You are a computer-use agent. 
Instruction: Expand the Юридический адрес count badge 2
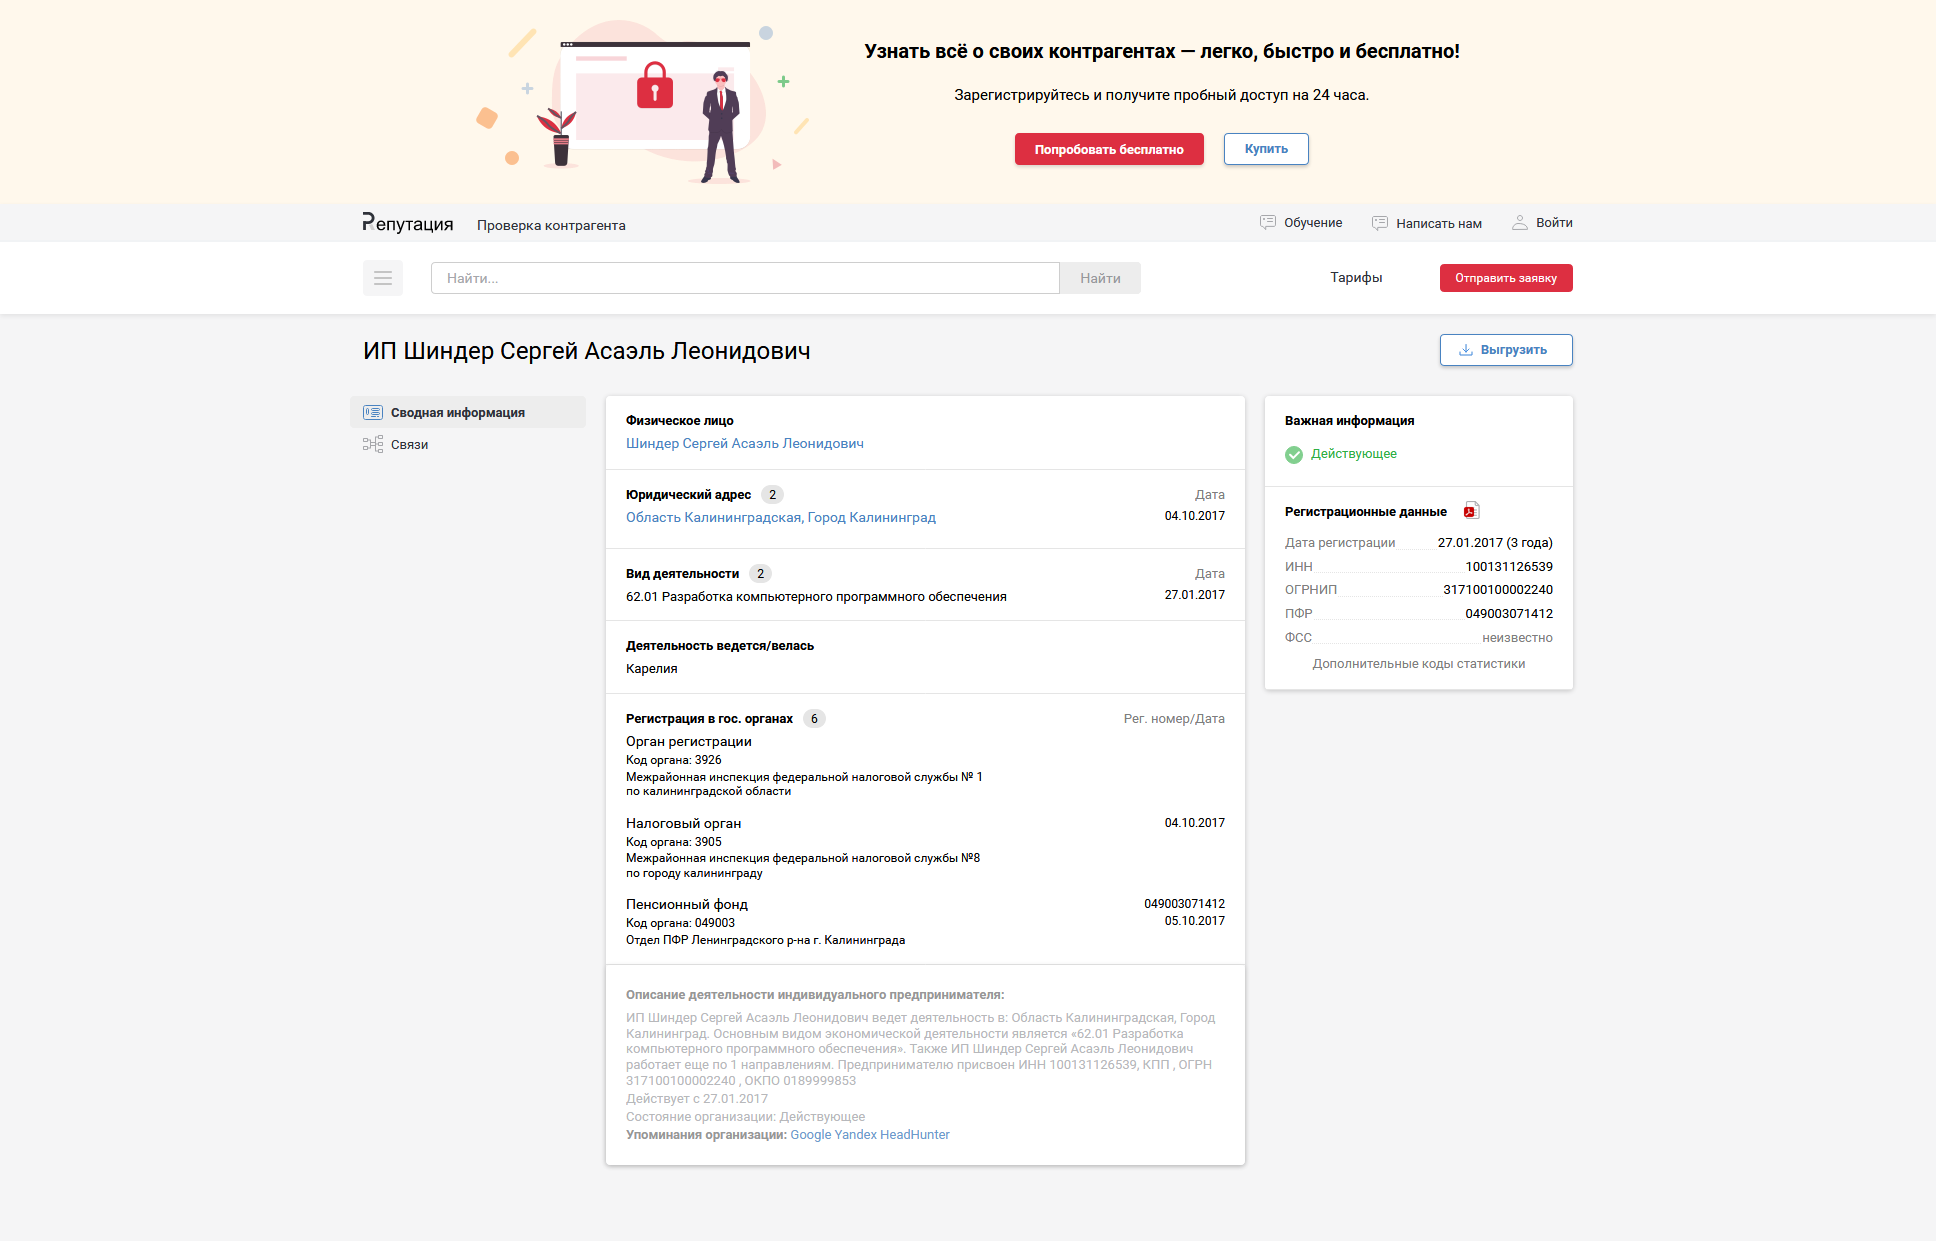coord(772,494)
